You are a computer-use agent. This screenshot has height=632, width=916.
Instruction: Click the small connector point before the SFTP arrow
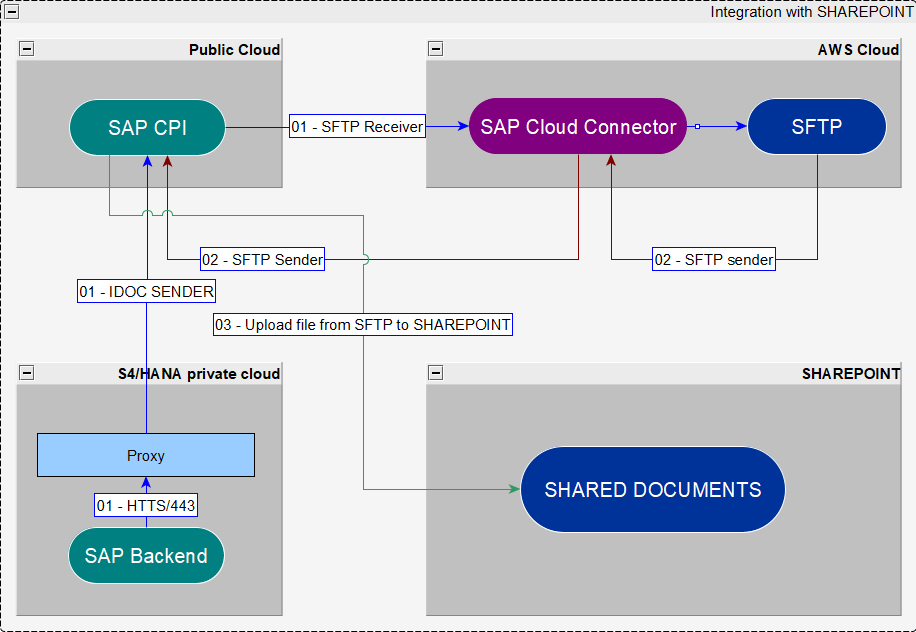[x=698, y=126]
